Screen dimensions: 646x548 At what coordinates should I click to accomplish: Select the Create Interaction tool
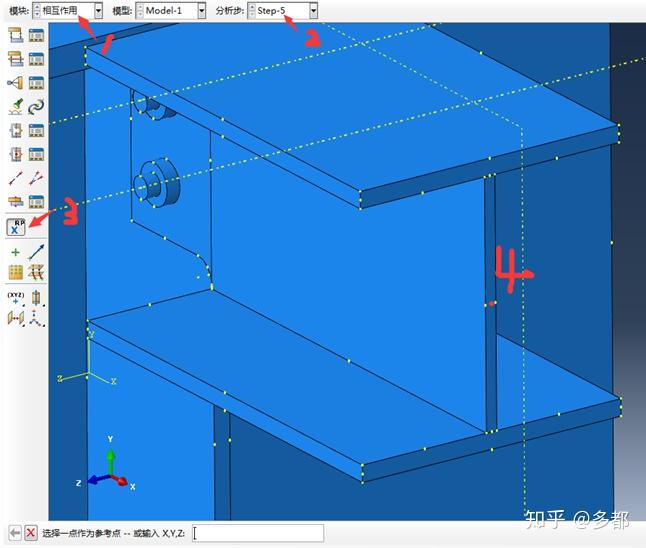[x=15, y=35]
